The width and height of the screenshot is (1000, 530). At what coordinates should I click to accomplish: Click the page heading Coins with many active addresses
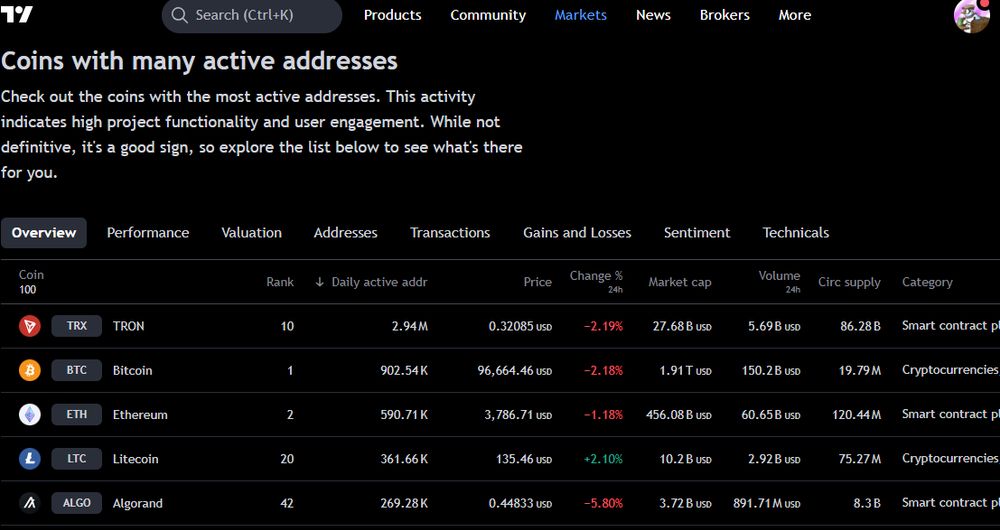point(199,61)
